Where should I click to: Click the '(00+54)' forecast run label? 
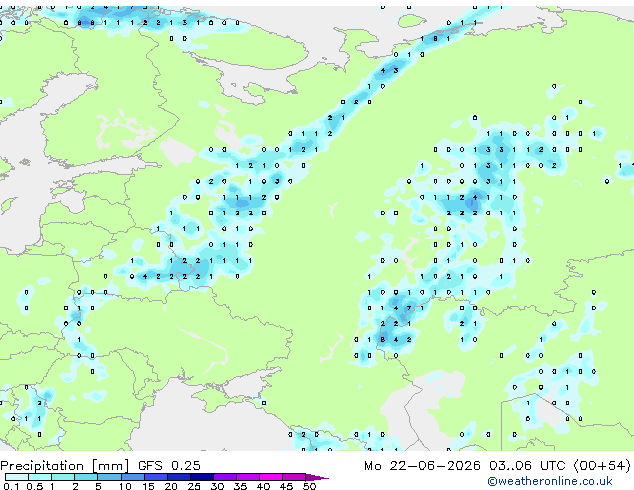tap(602, 465)
